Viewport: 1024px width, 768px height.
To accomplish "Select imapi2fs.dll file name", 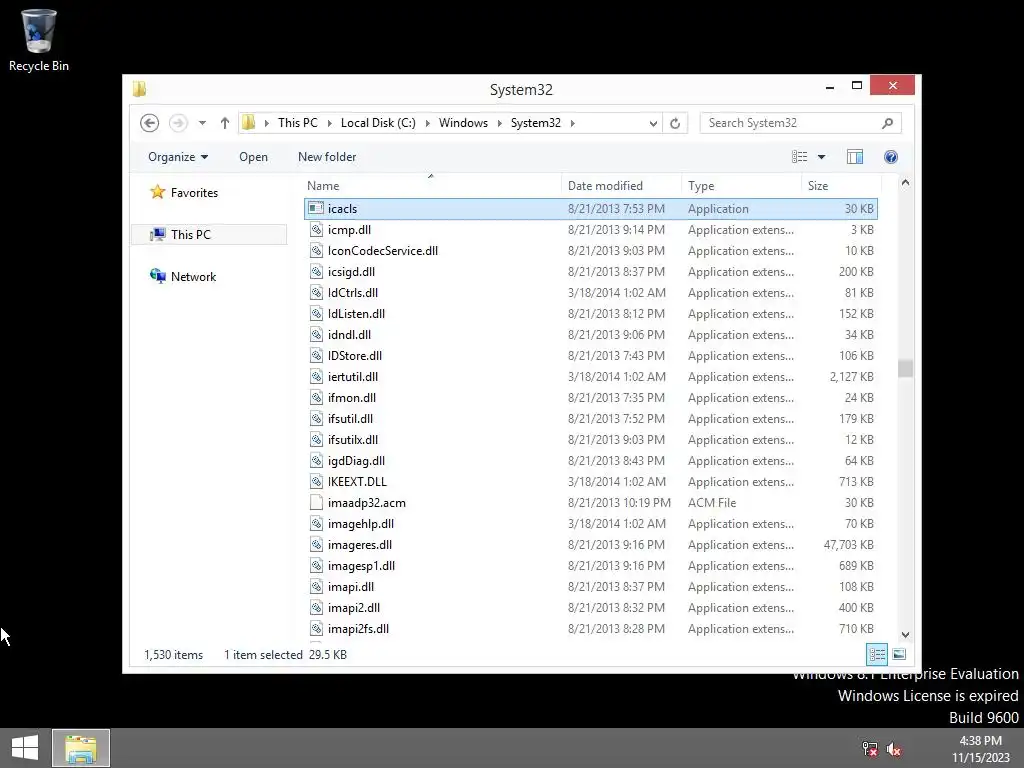I will 358,628.
